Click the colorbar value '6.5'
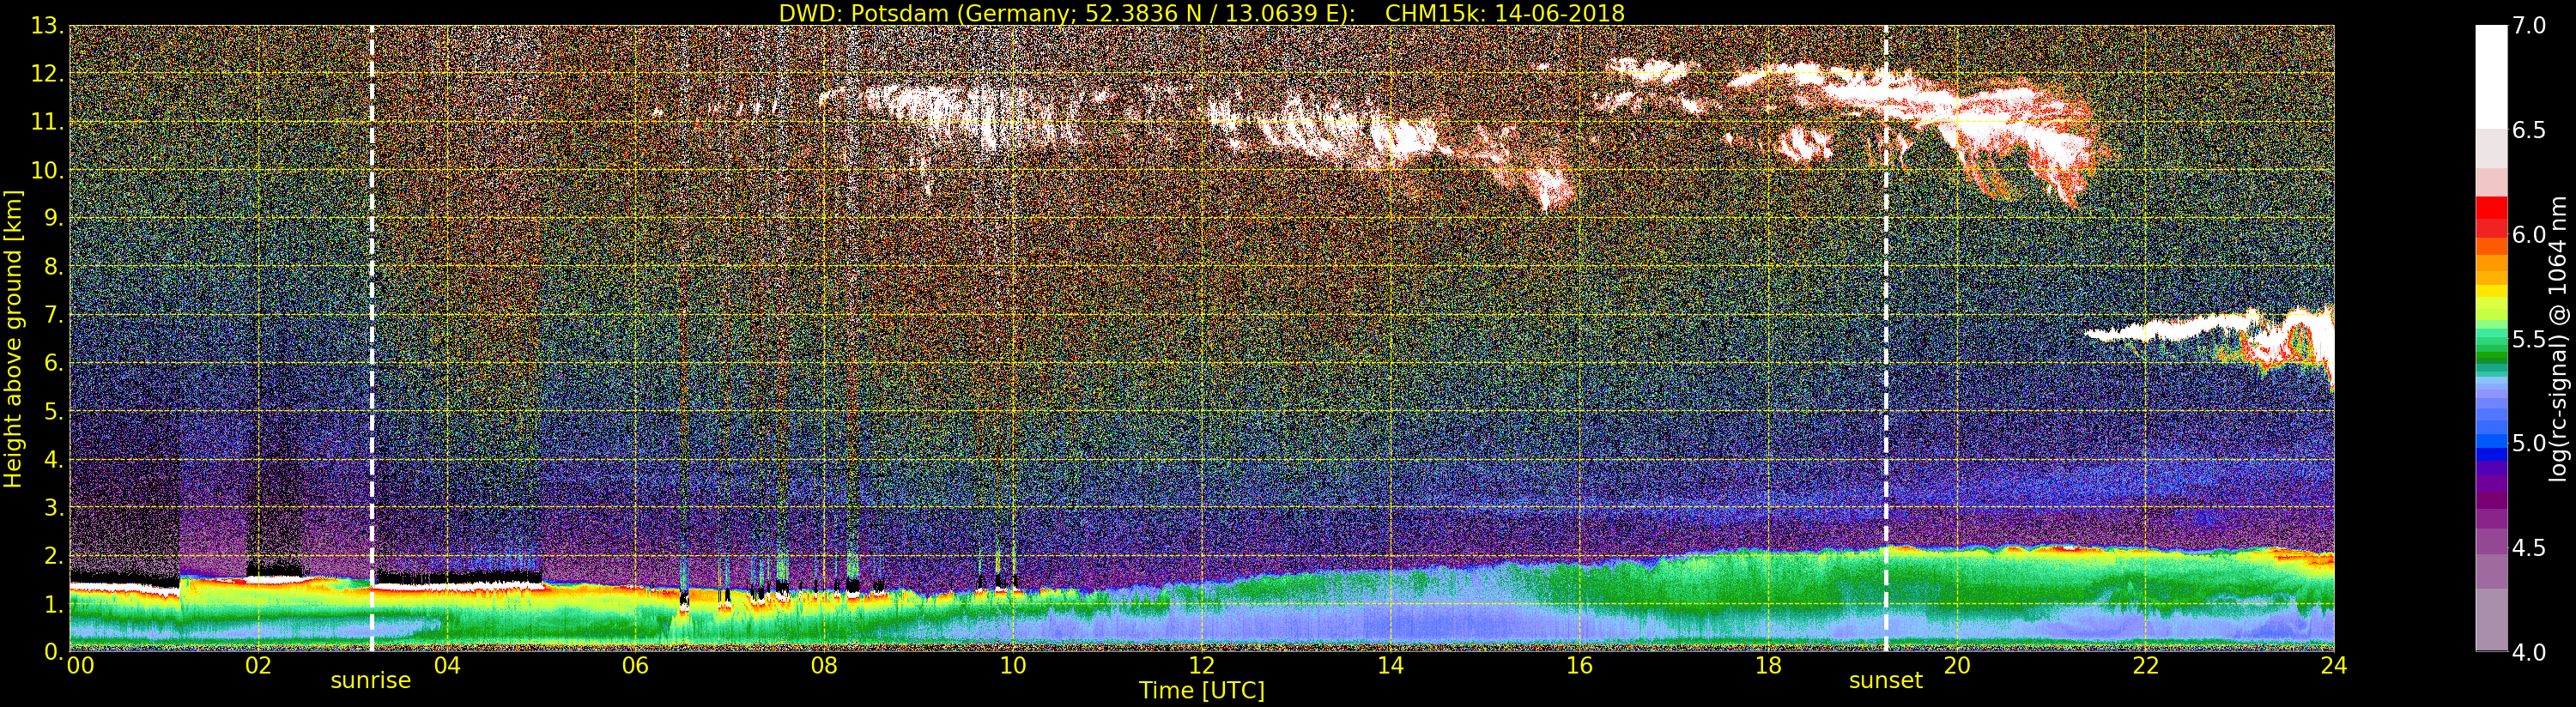This screenshot has height=707, width=2576. tap(2529, 130)
